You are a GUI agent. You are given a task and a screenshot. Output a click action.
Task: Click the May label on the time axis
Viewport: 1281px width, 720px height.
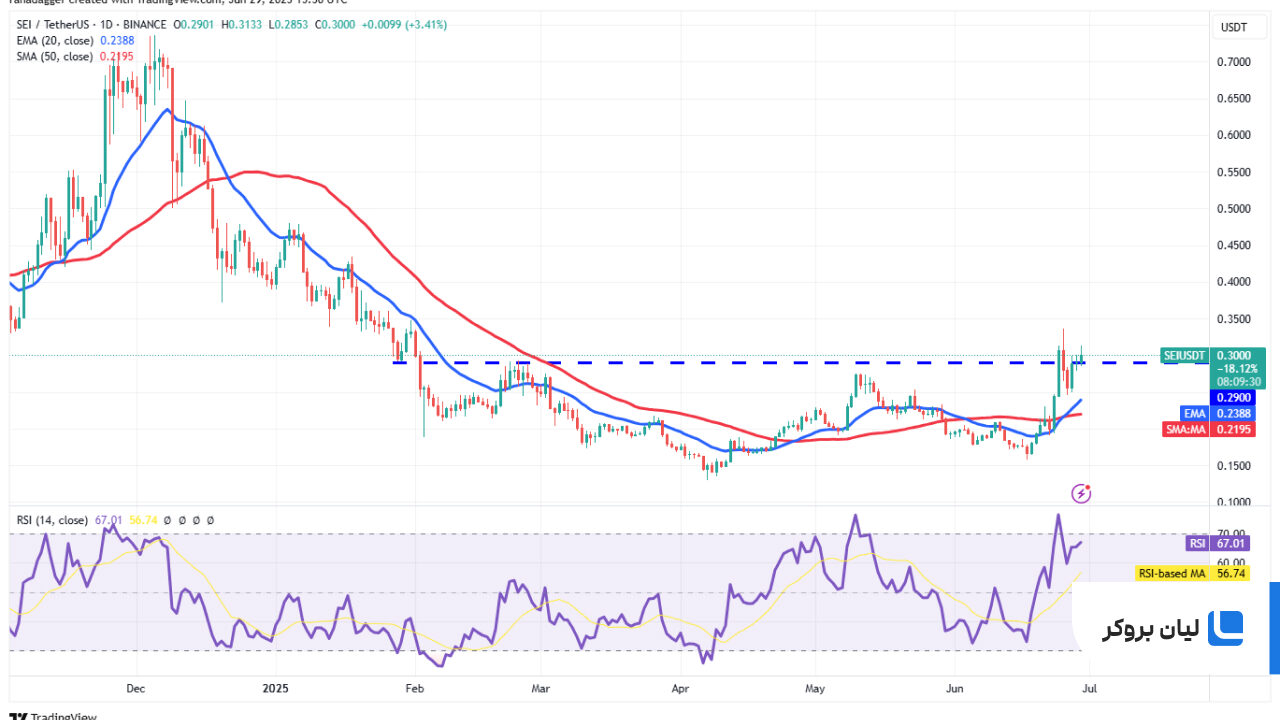[816, 688]
